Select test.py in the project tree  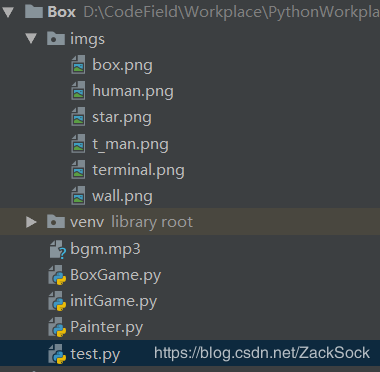190,353
